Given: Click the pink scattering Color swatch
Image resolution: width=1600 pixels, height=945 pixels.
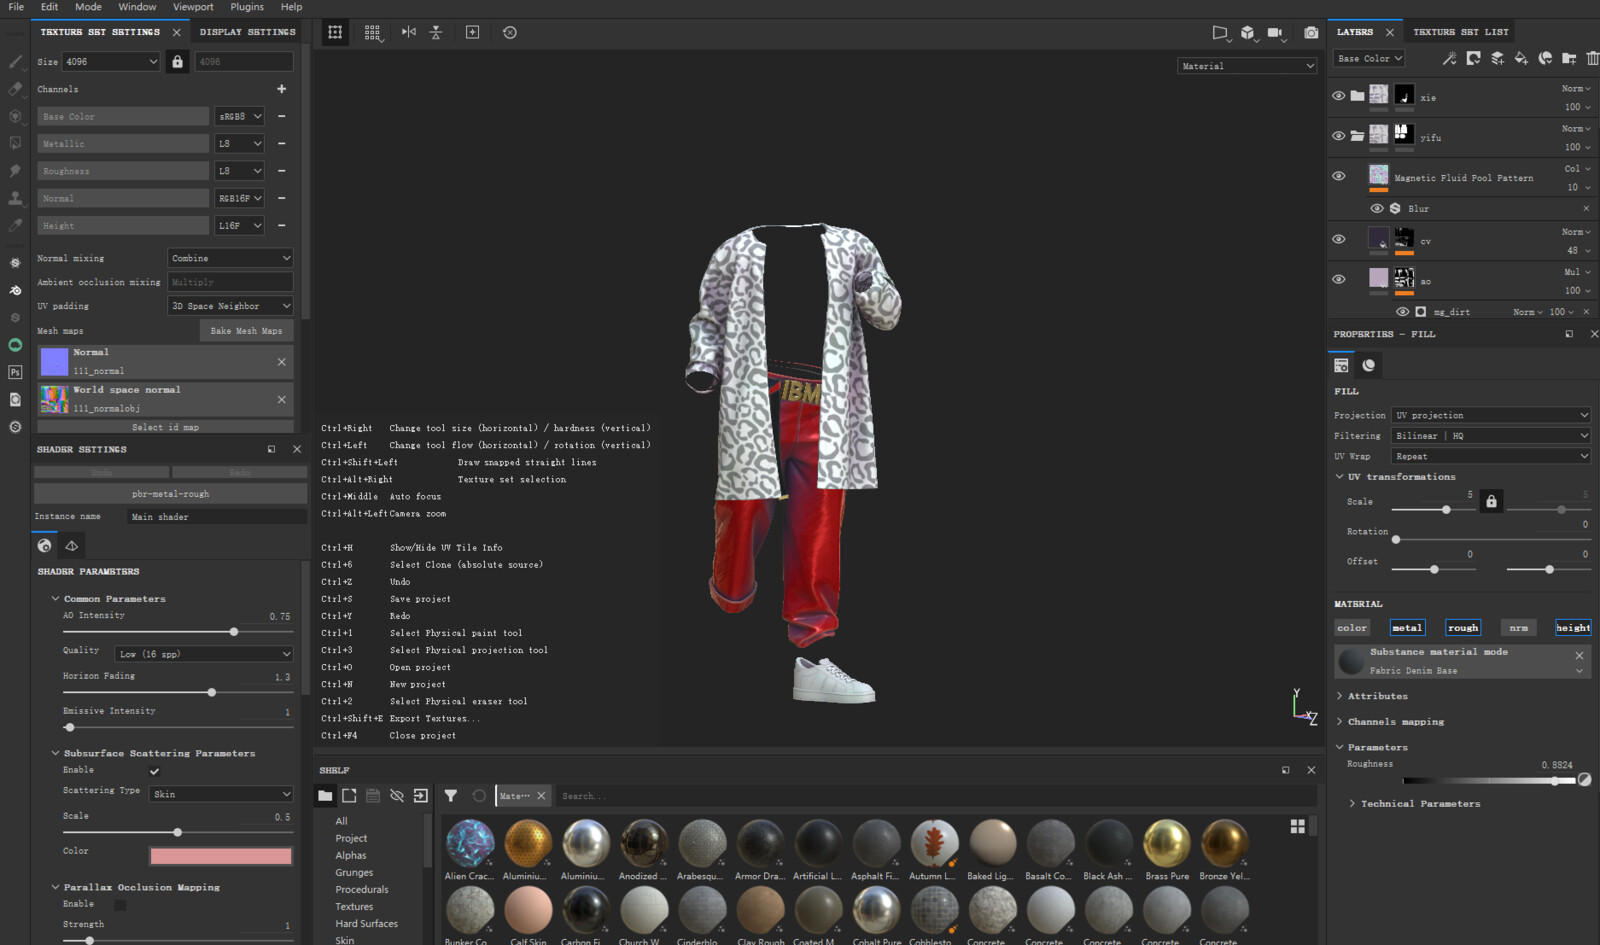Looking at the screenshot, I should [x=221, y=856].
